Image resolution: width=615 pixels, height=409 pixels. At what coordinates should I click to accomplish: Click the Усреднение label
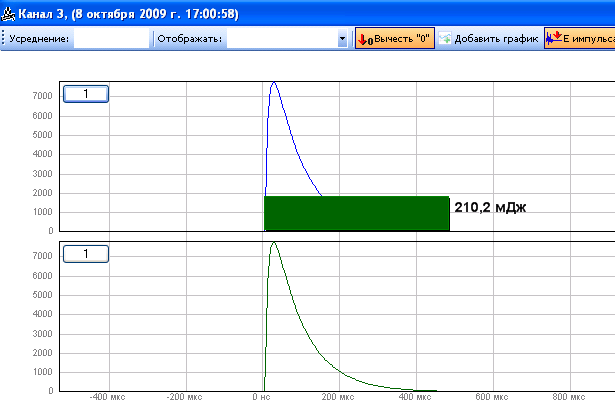pyautogui.click(x=39, y=39)
